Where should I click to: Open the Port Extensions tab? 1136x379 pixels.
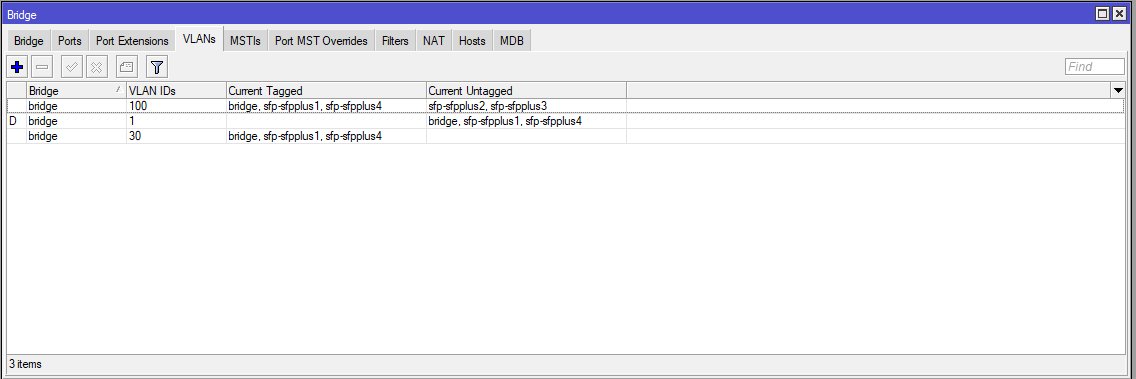[x=132, y=41]
